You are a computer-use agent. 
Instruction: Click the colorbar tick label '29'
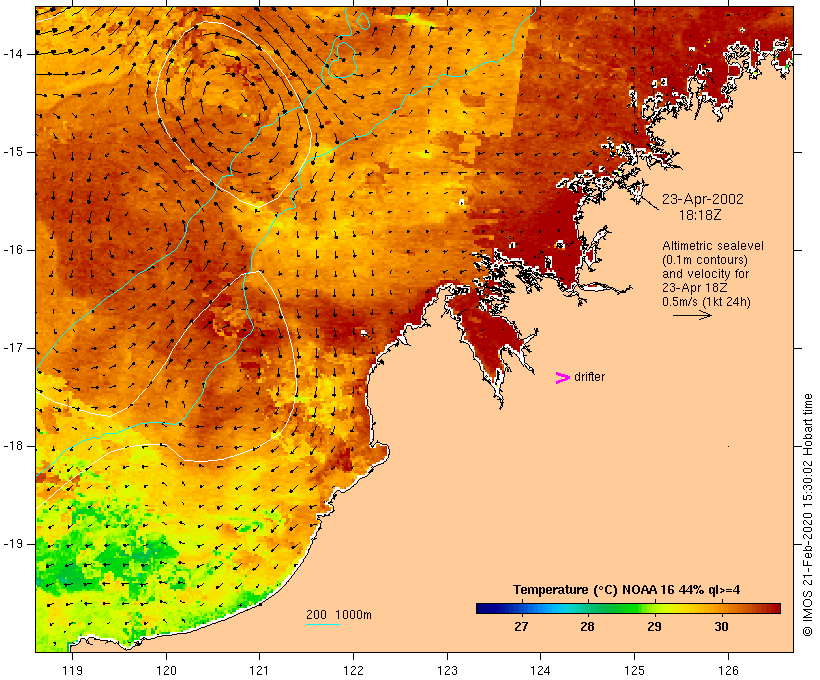(654, 627)
